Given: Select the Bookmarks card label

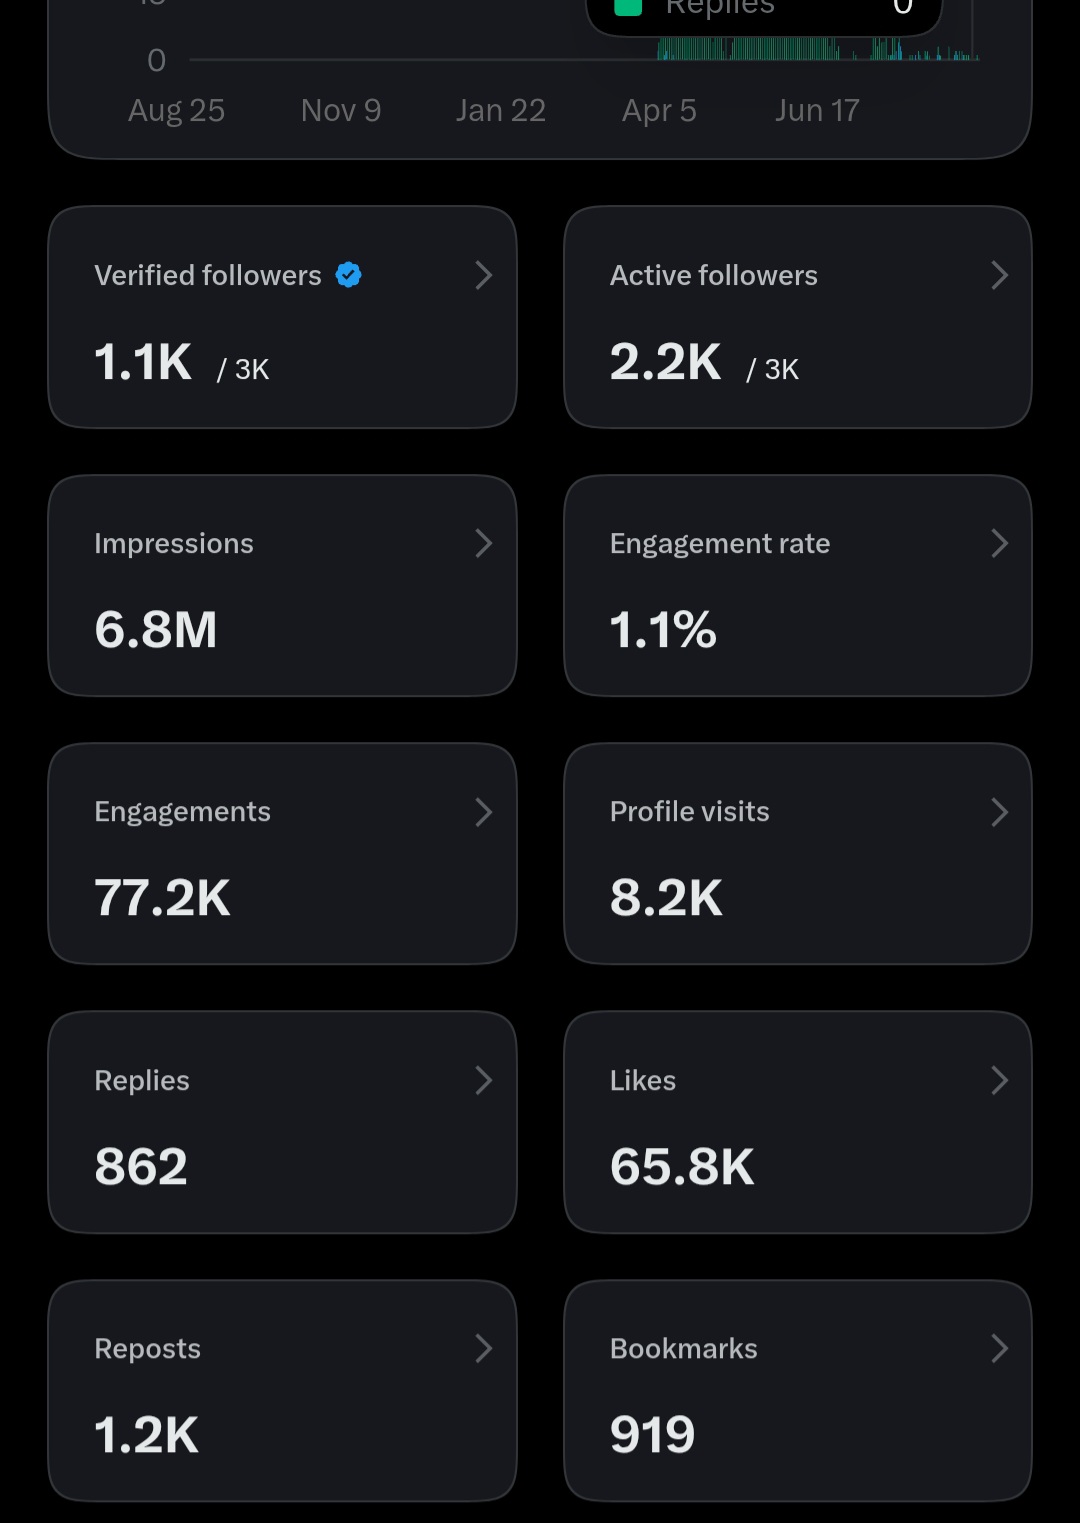Looking at the screenshot, I should pos(684,1348).
